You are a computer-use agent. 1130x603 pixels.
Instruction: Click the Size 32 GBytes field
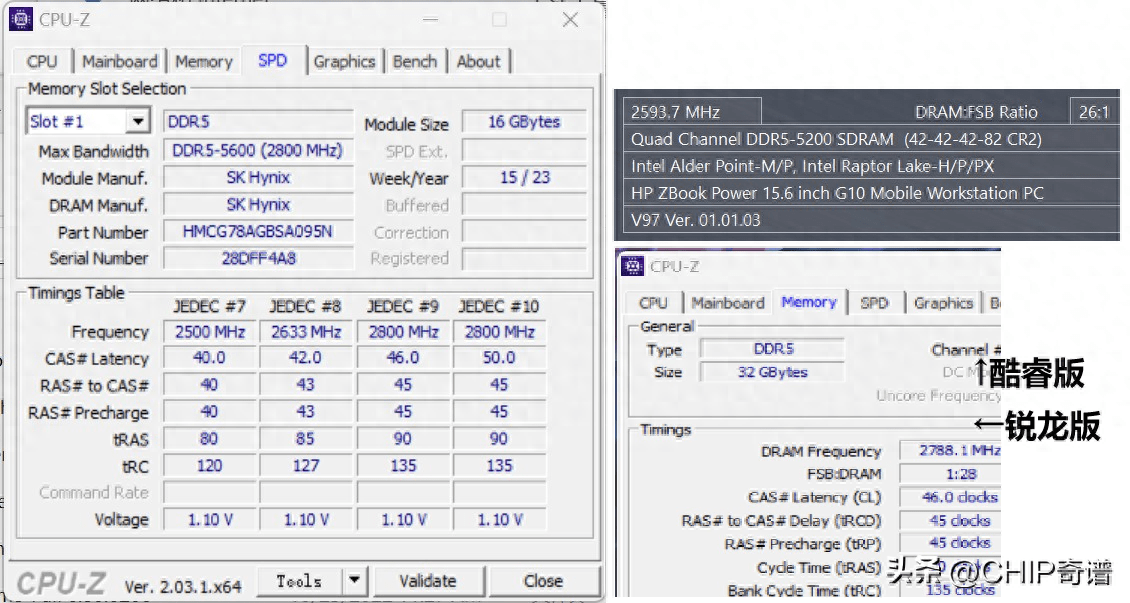point(773,372)
